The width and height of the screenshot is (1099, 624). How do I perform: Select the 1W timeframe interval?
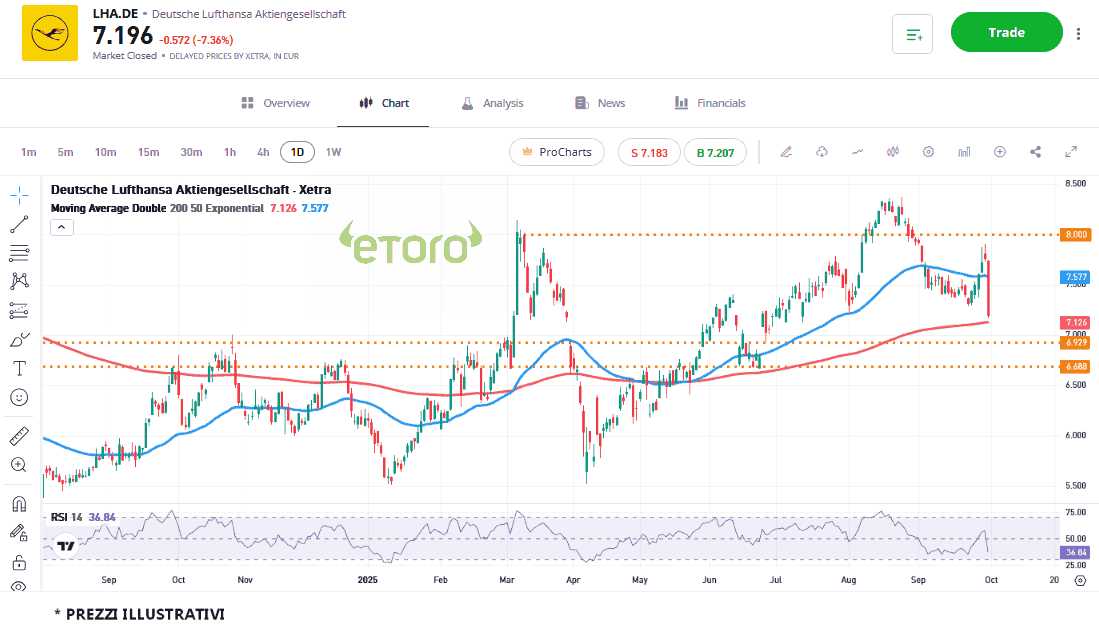[x=333, y=152]
